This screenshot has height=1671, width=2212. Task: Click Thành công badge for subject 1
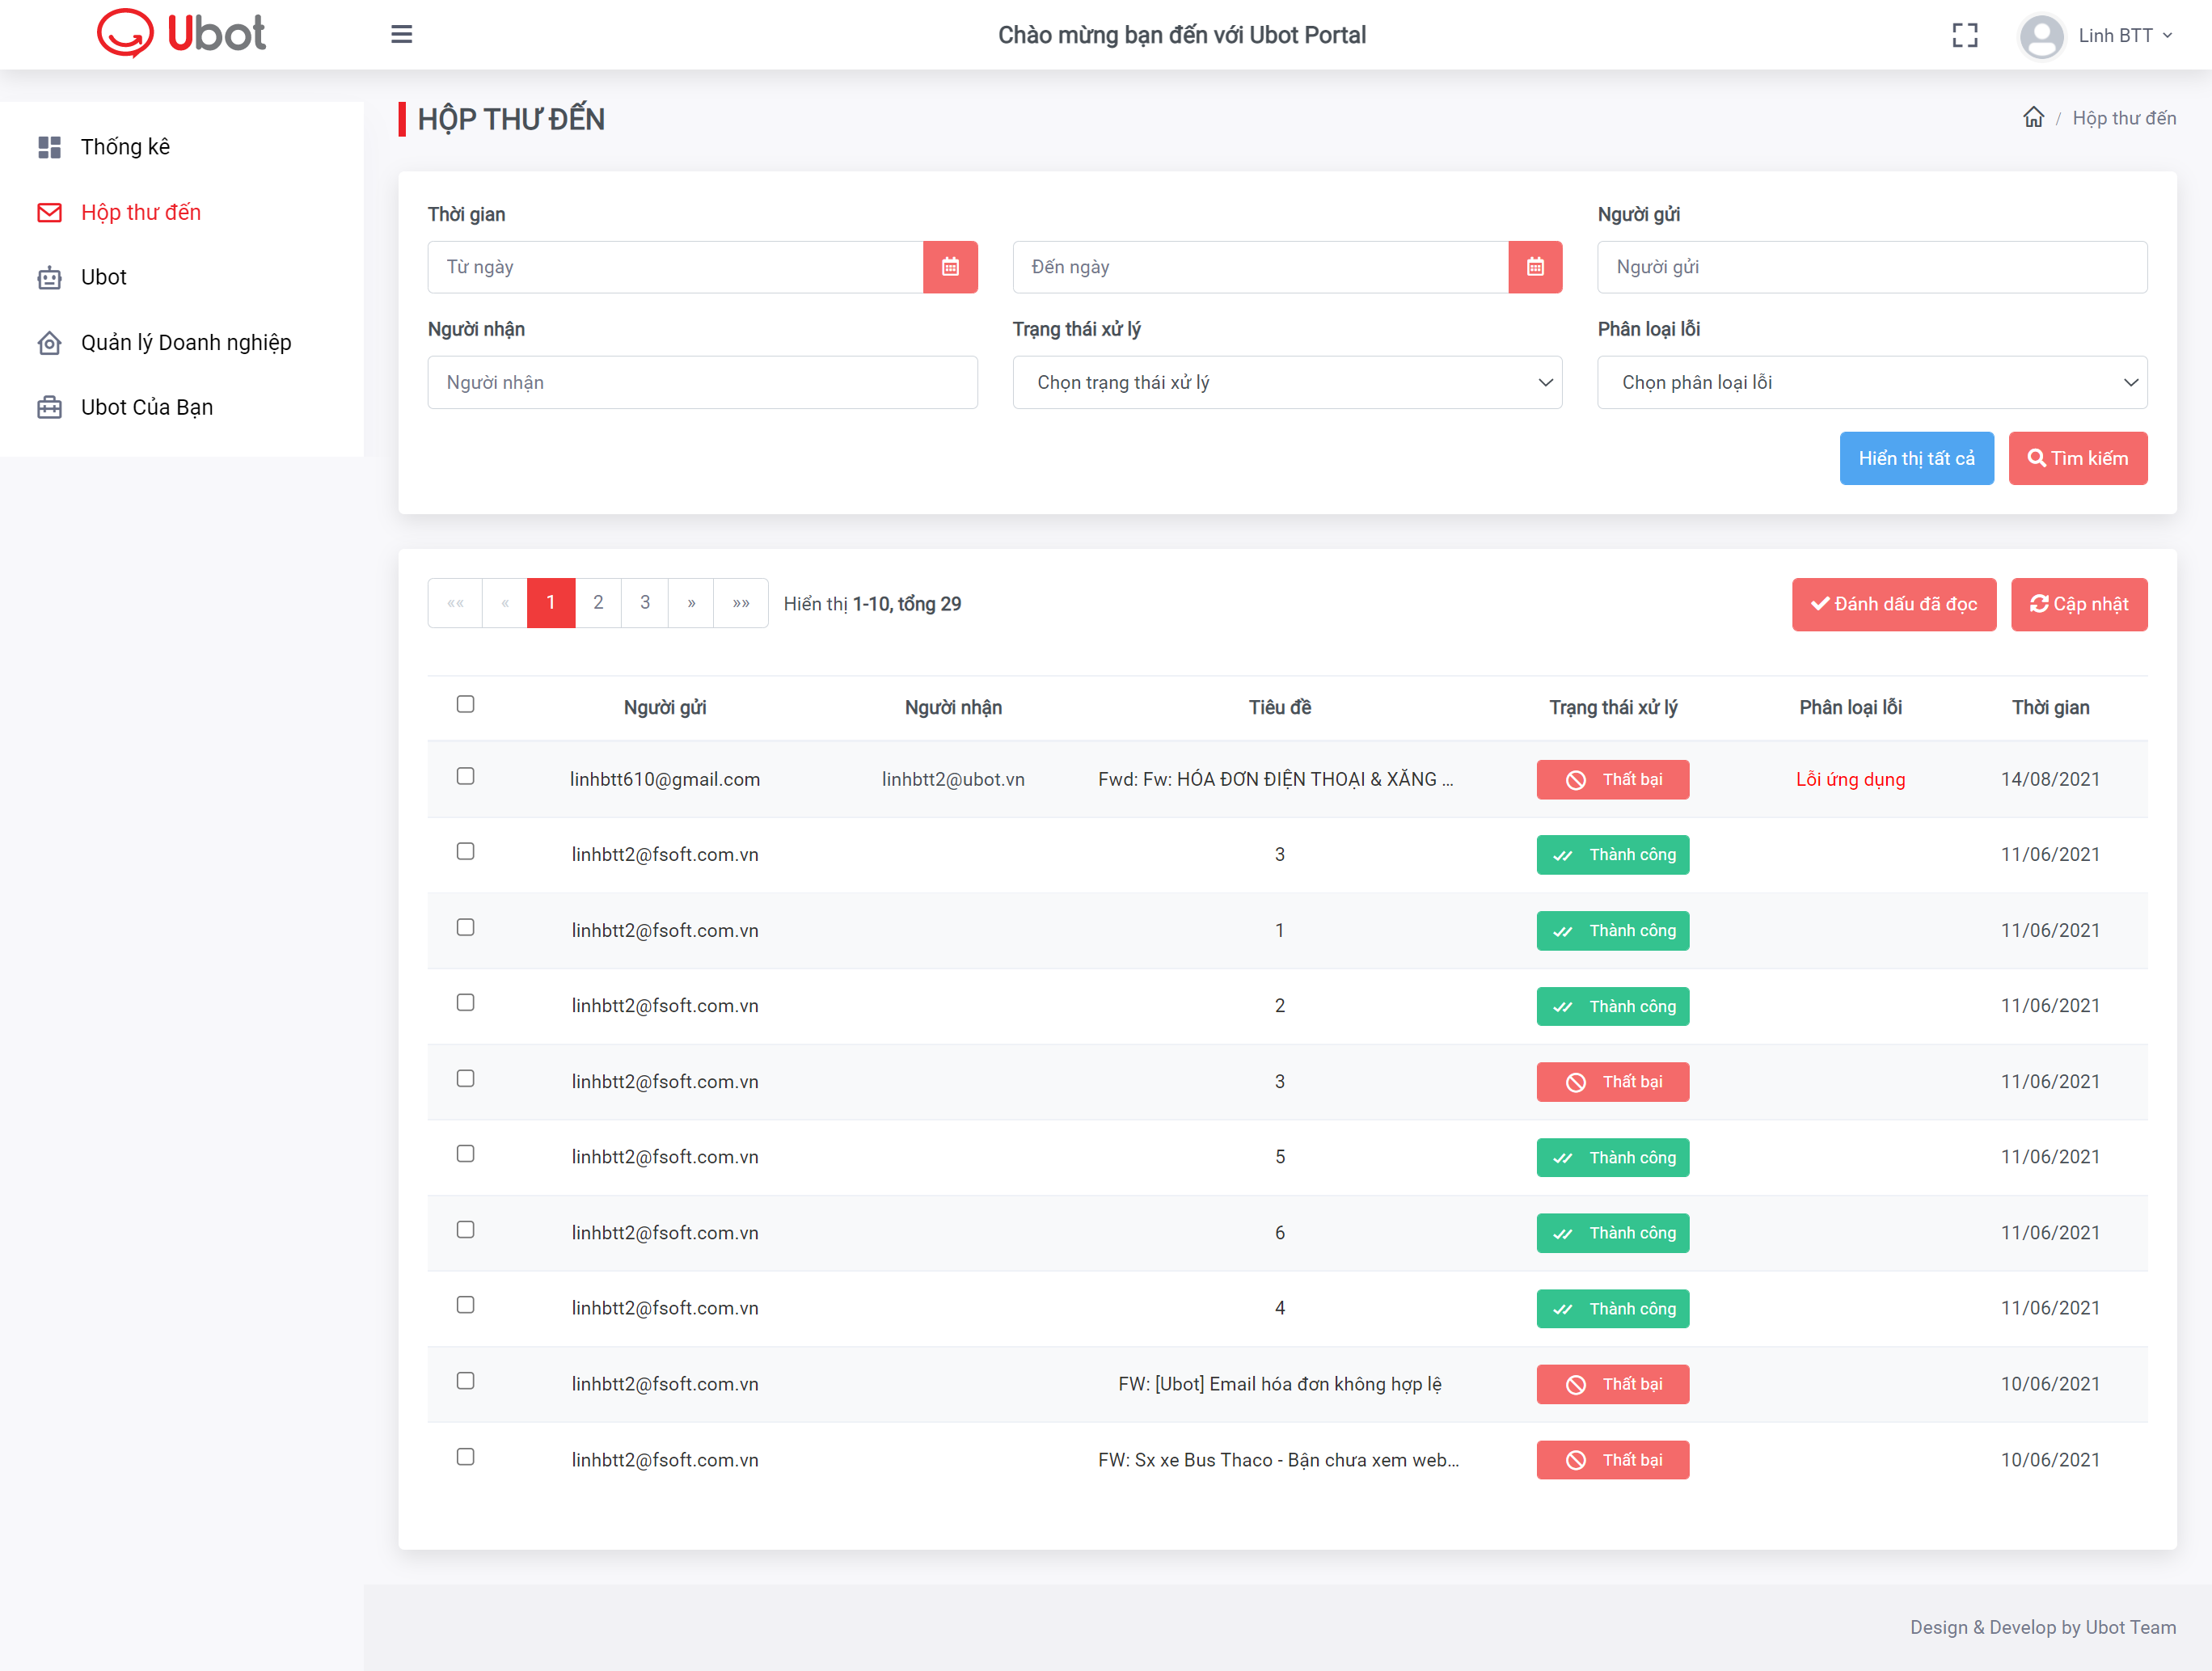click(x=1612, y=930)
